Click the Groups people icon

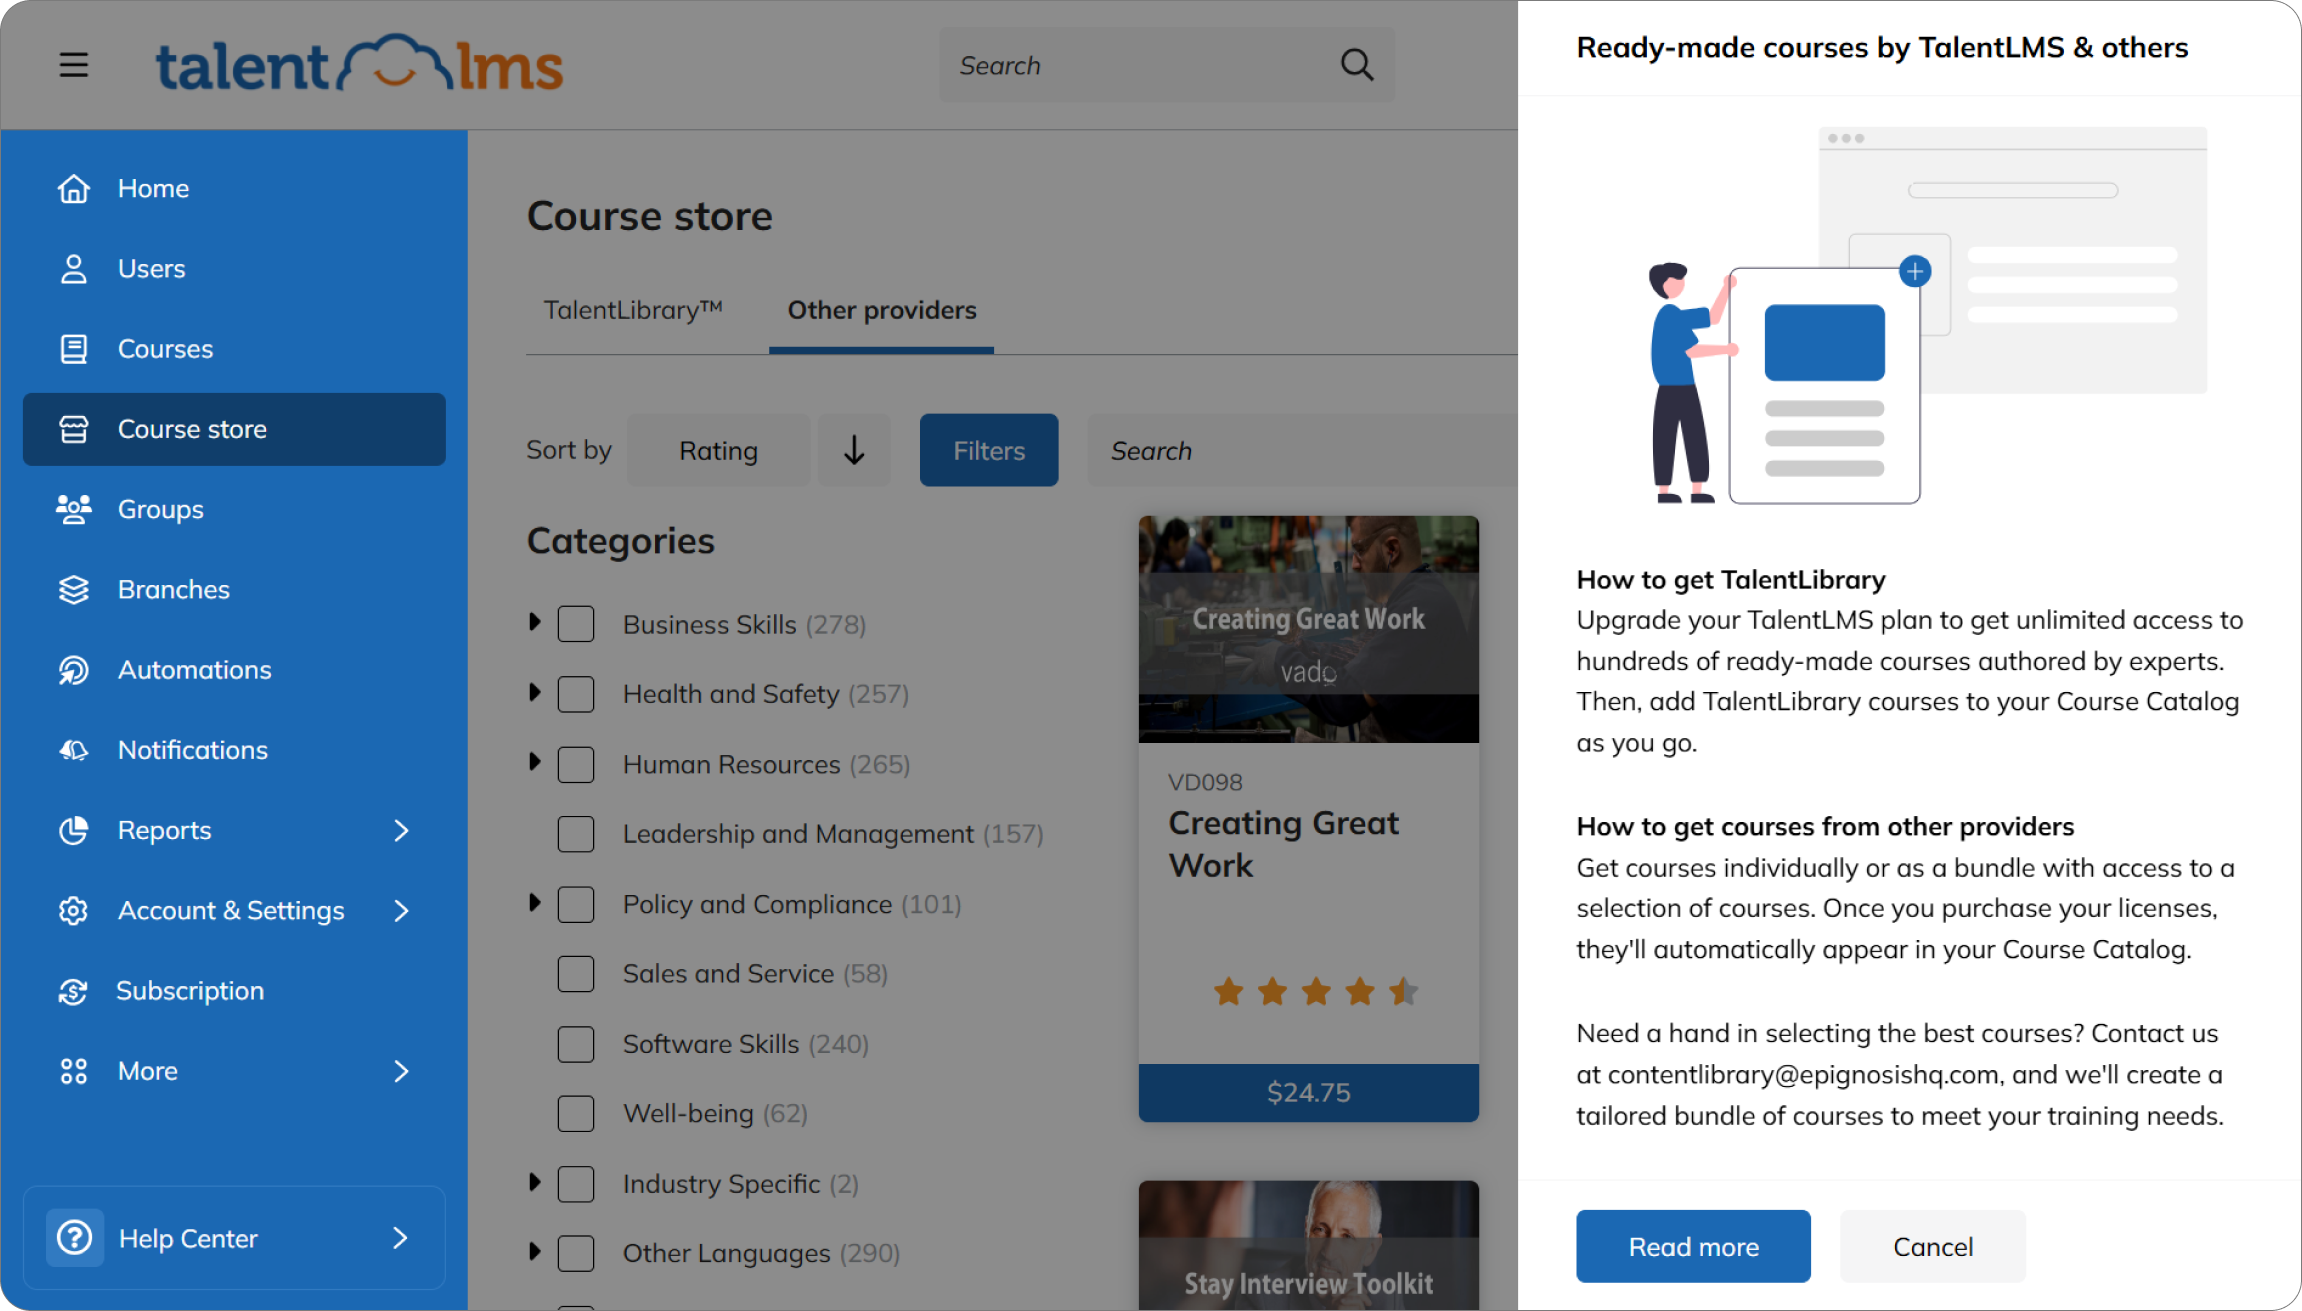(74, 509)
